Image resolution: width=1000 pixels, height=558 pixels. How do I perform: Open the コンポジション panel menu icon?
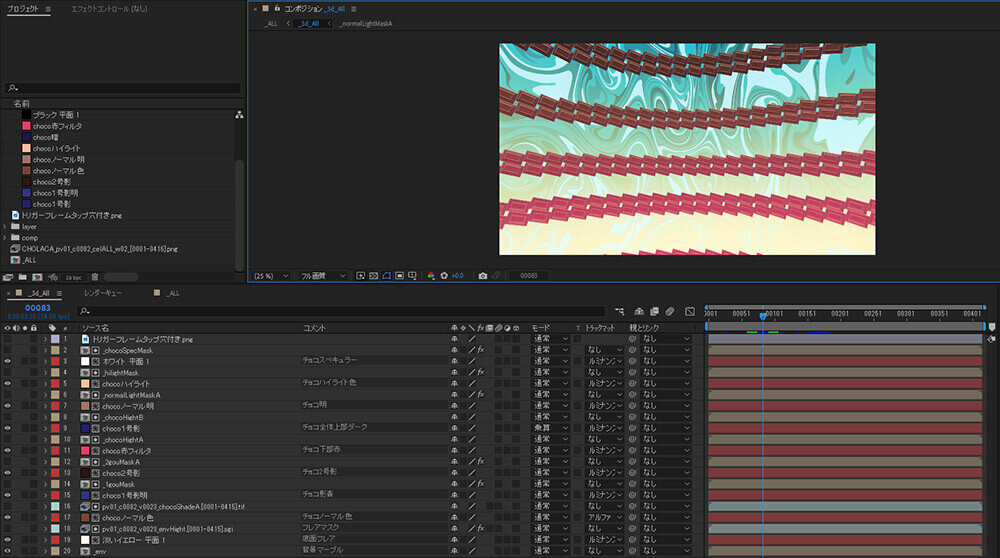click(353, 9)
